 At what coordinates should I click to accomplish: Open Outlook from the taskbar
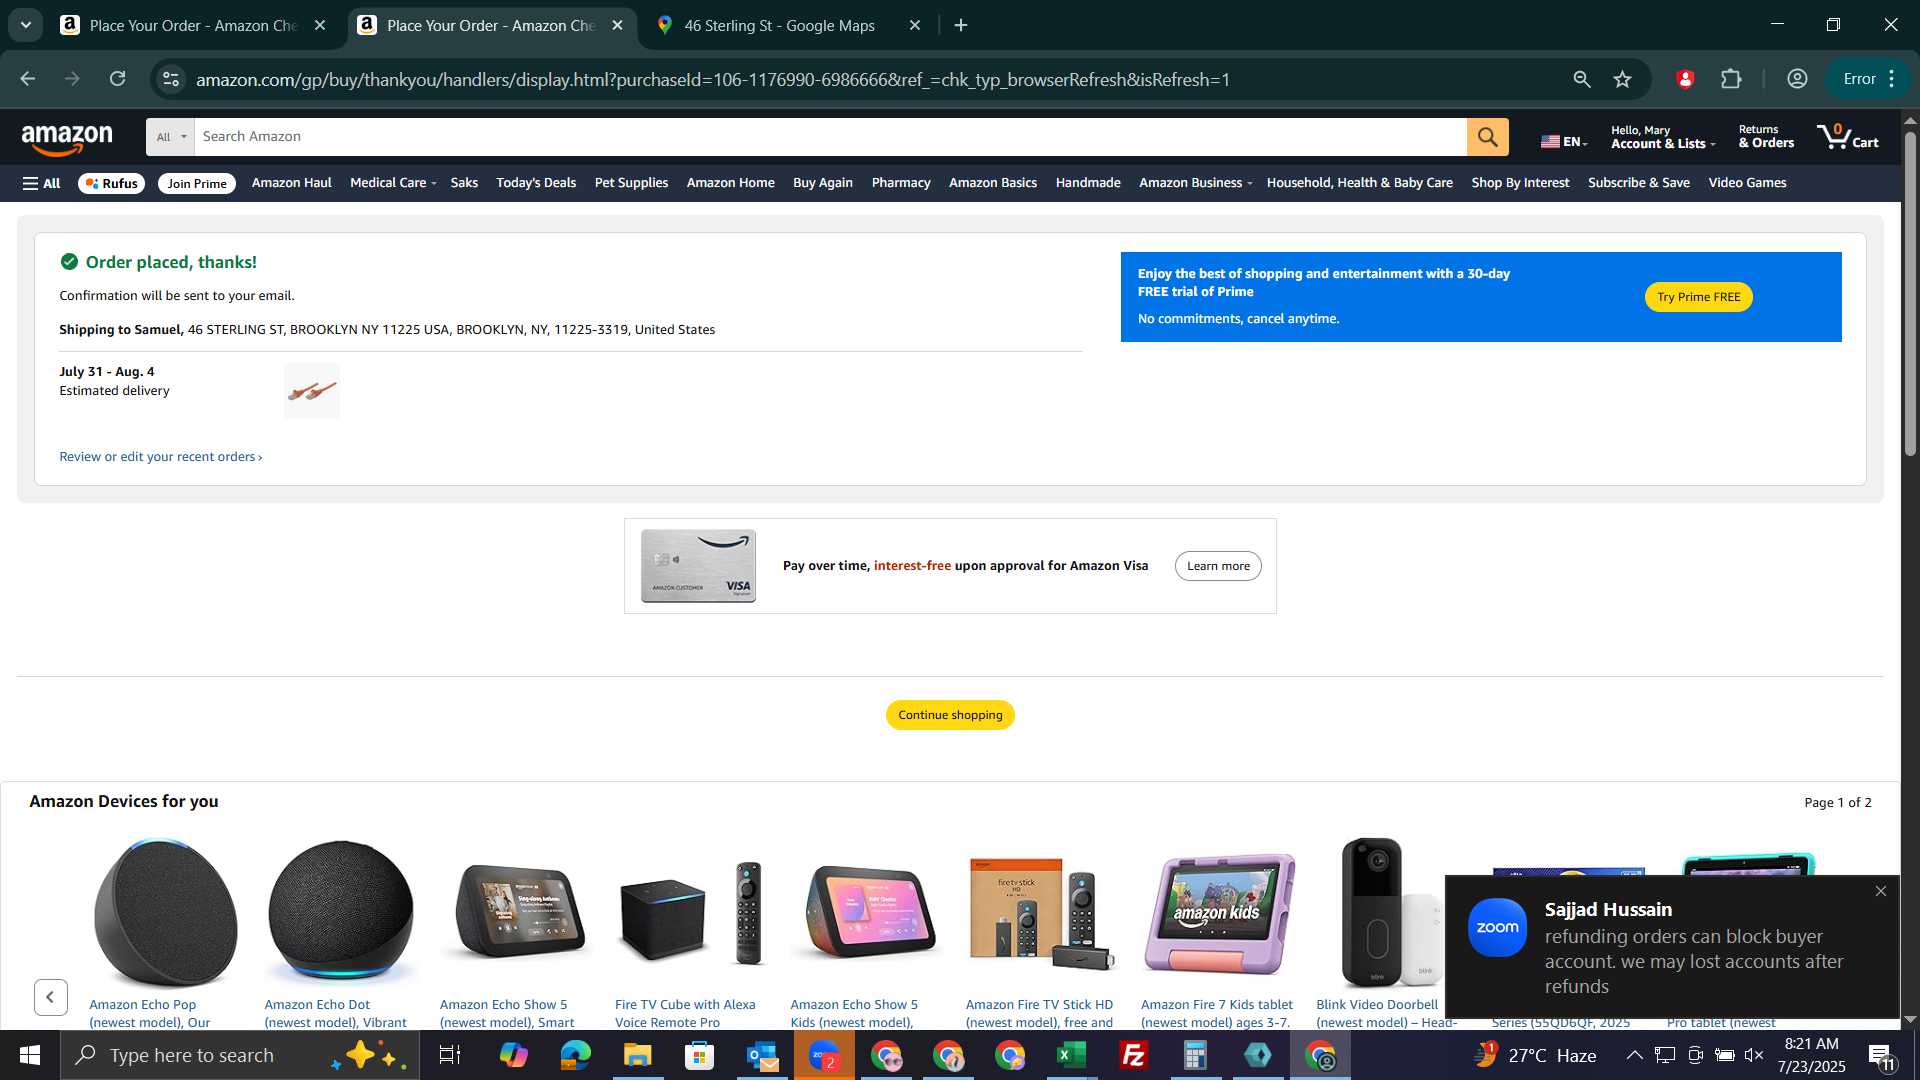click(762, 1055)
